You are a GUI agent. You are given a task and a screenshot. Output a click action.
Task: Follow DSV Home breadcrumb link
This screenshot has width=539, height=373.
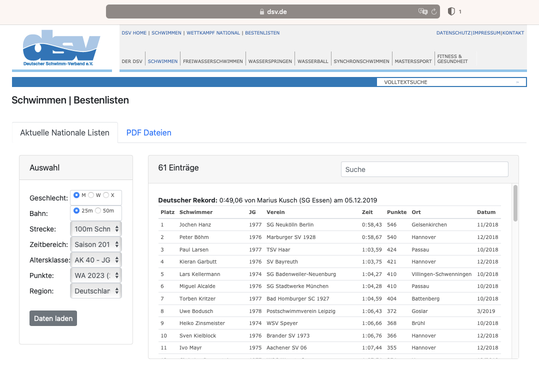click(x=134, y=33)
